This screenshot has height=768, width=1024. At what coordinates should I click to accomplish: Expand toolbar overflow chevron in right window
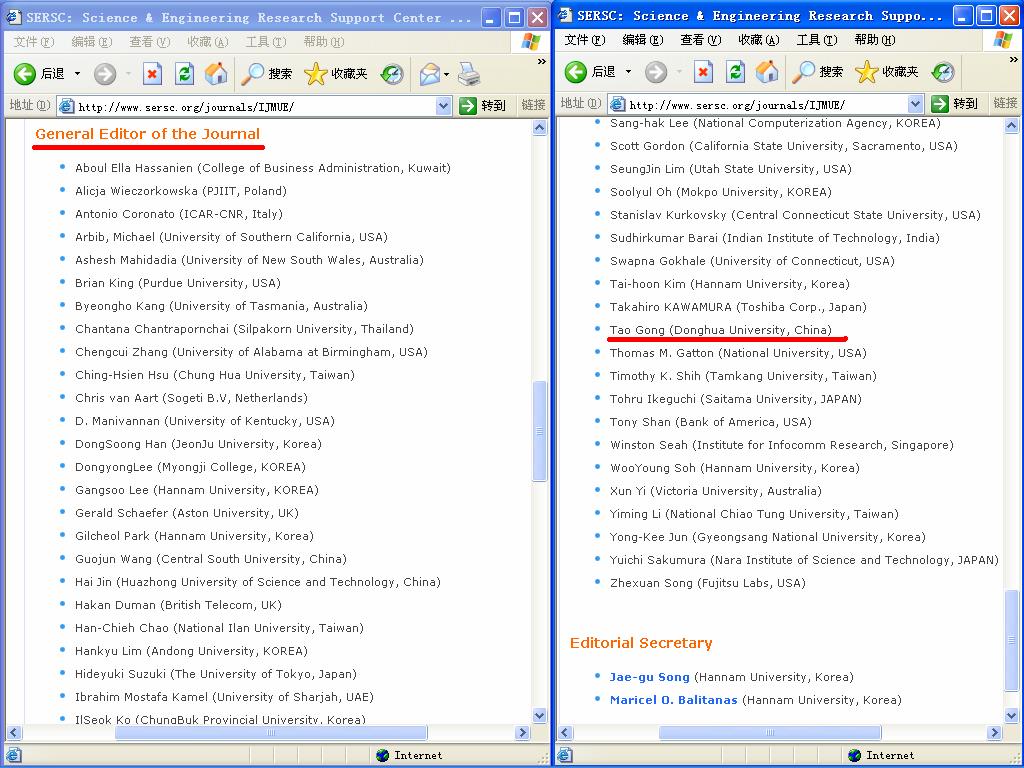1014,59
